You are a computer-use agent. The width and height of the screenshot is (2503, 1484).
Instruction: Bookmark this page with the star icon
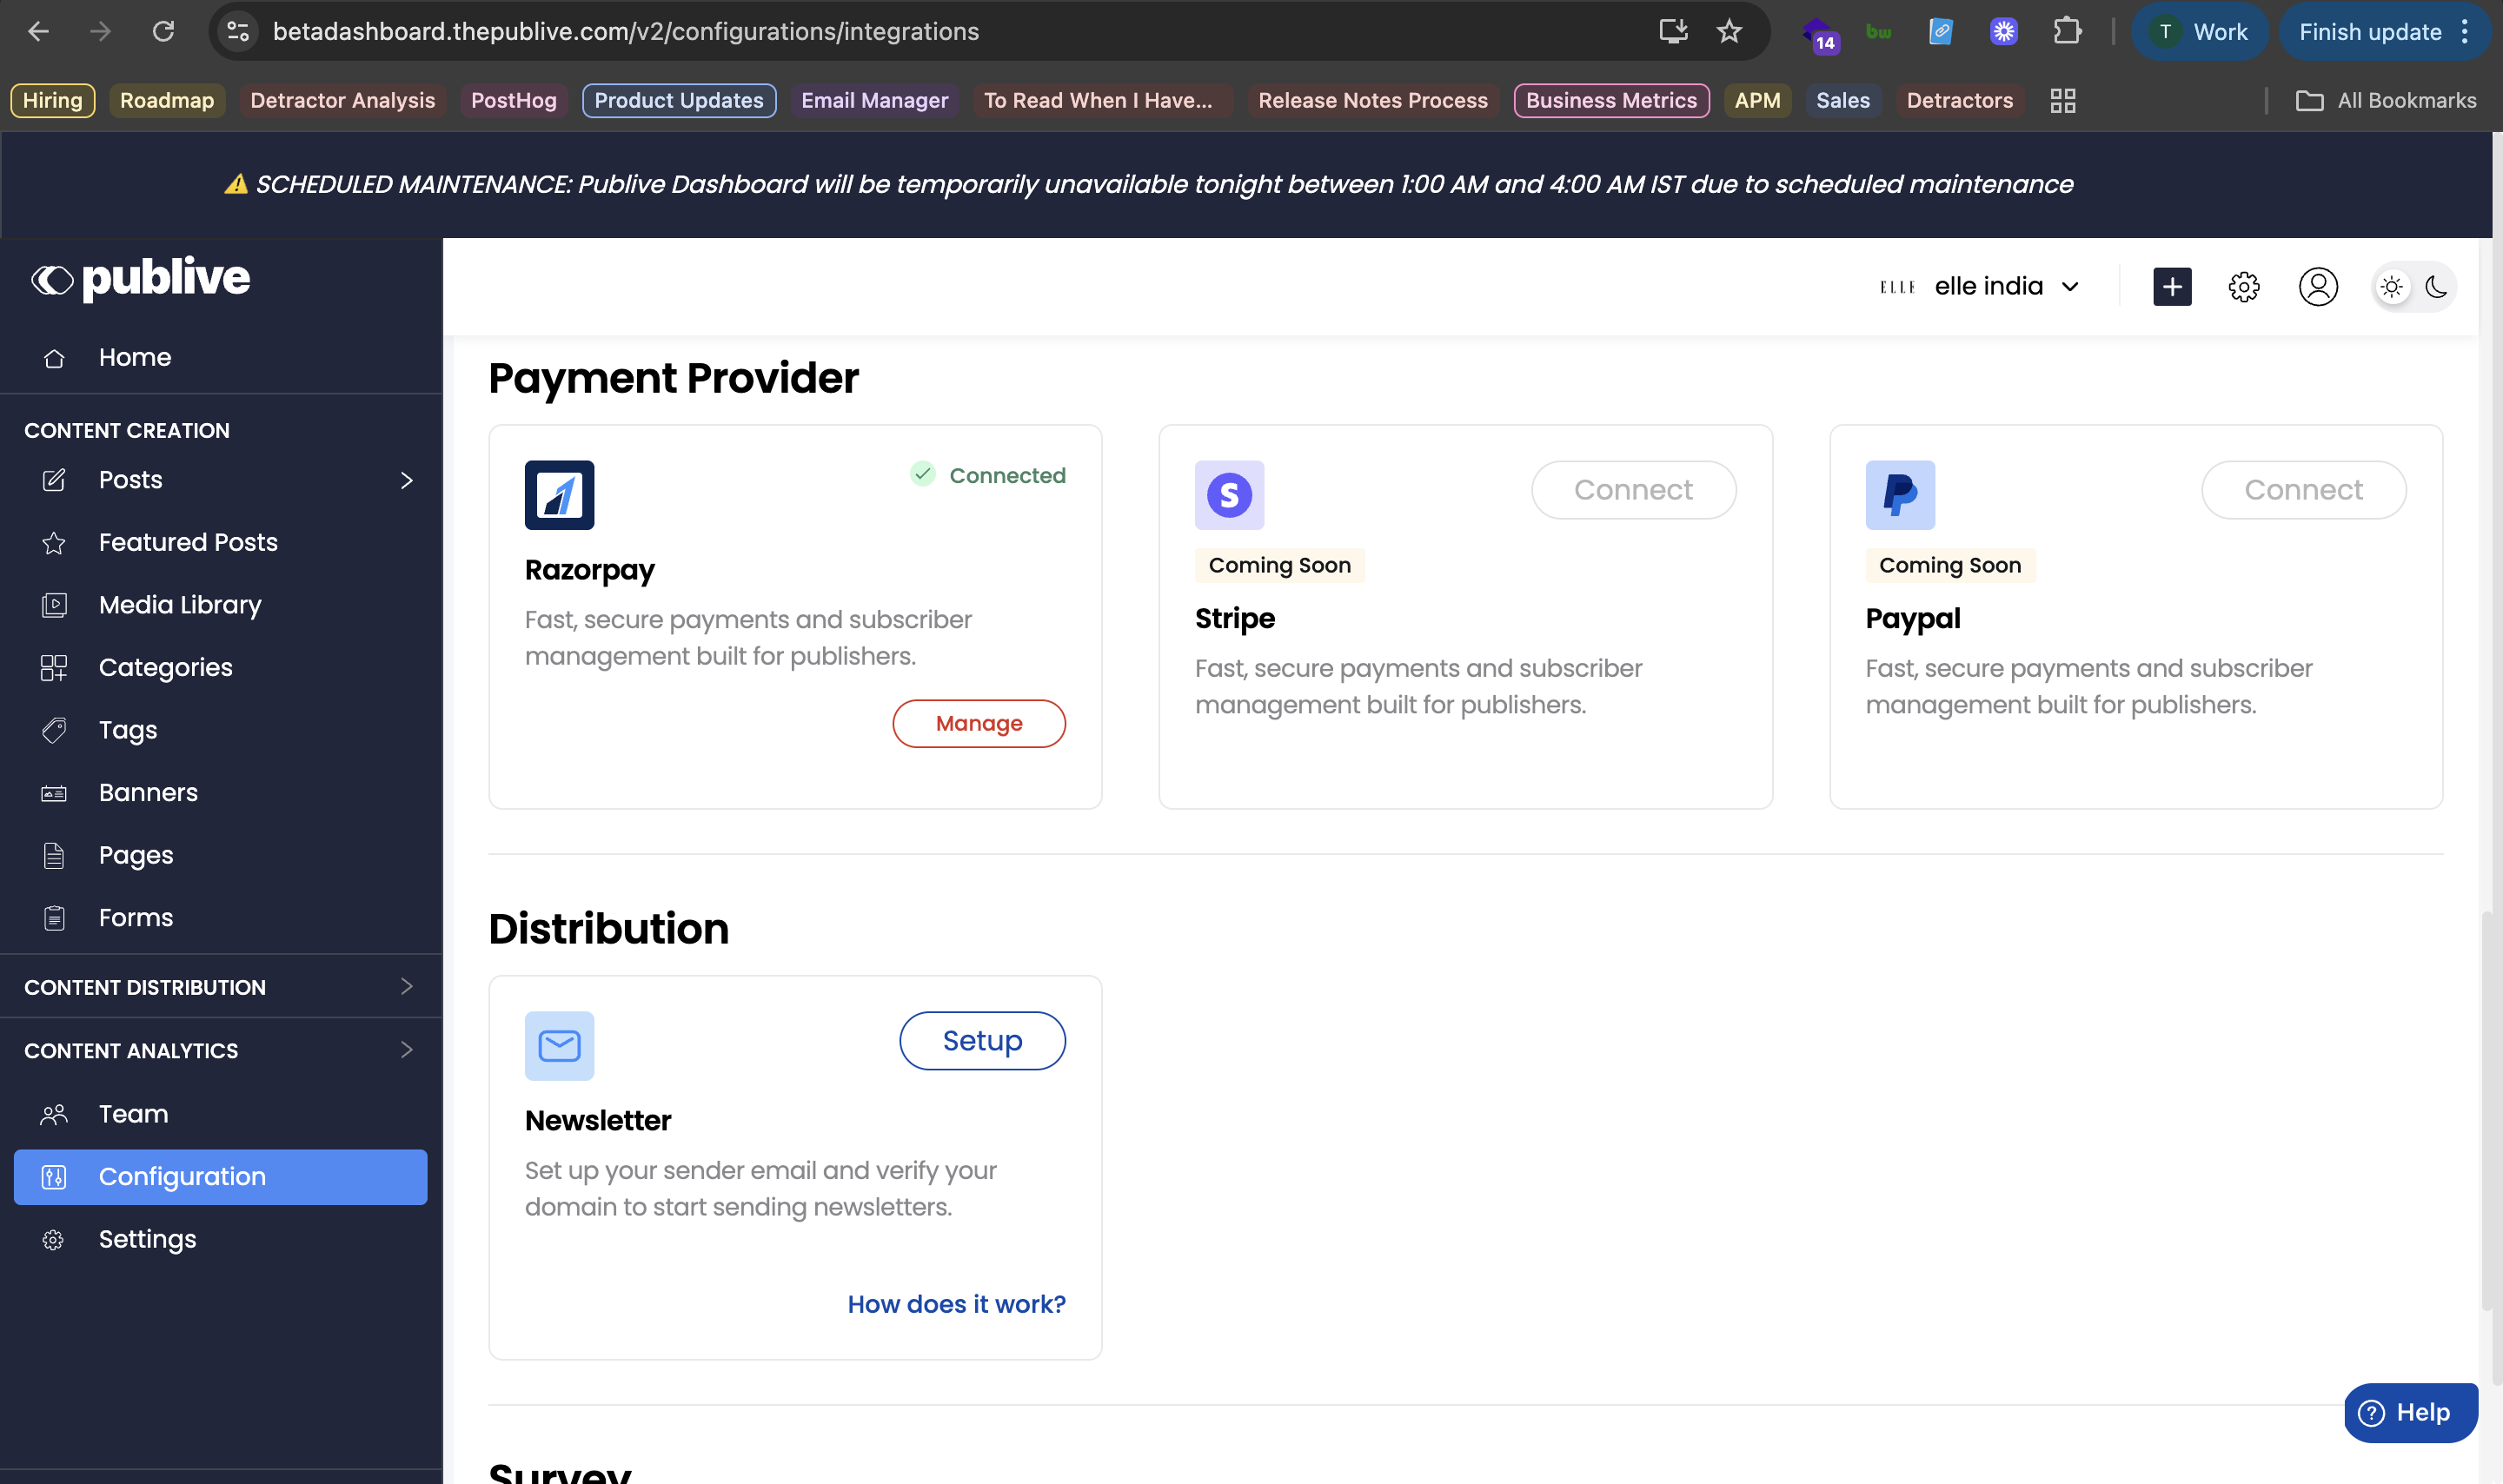1729,32
